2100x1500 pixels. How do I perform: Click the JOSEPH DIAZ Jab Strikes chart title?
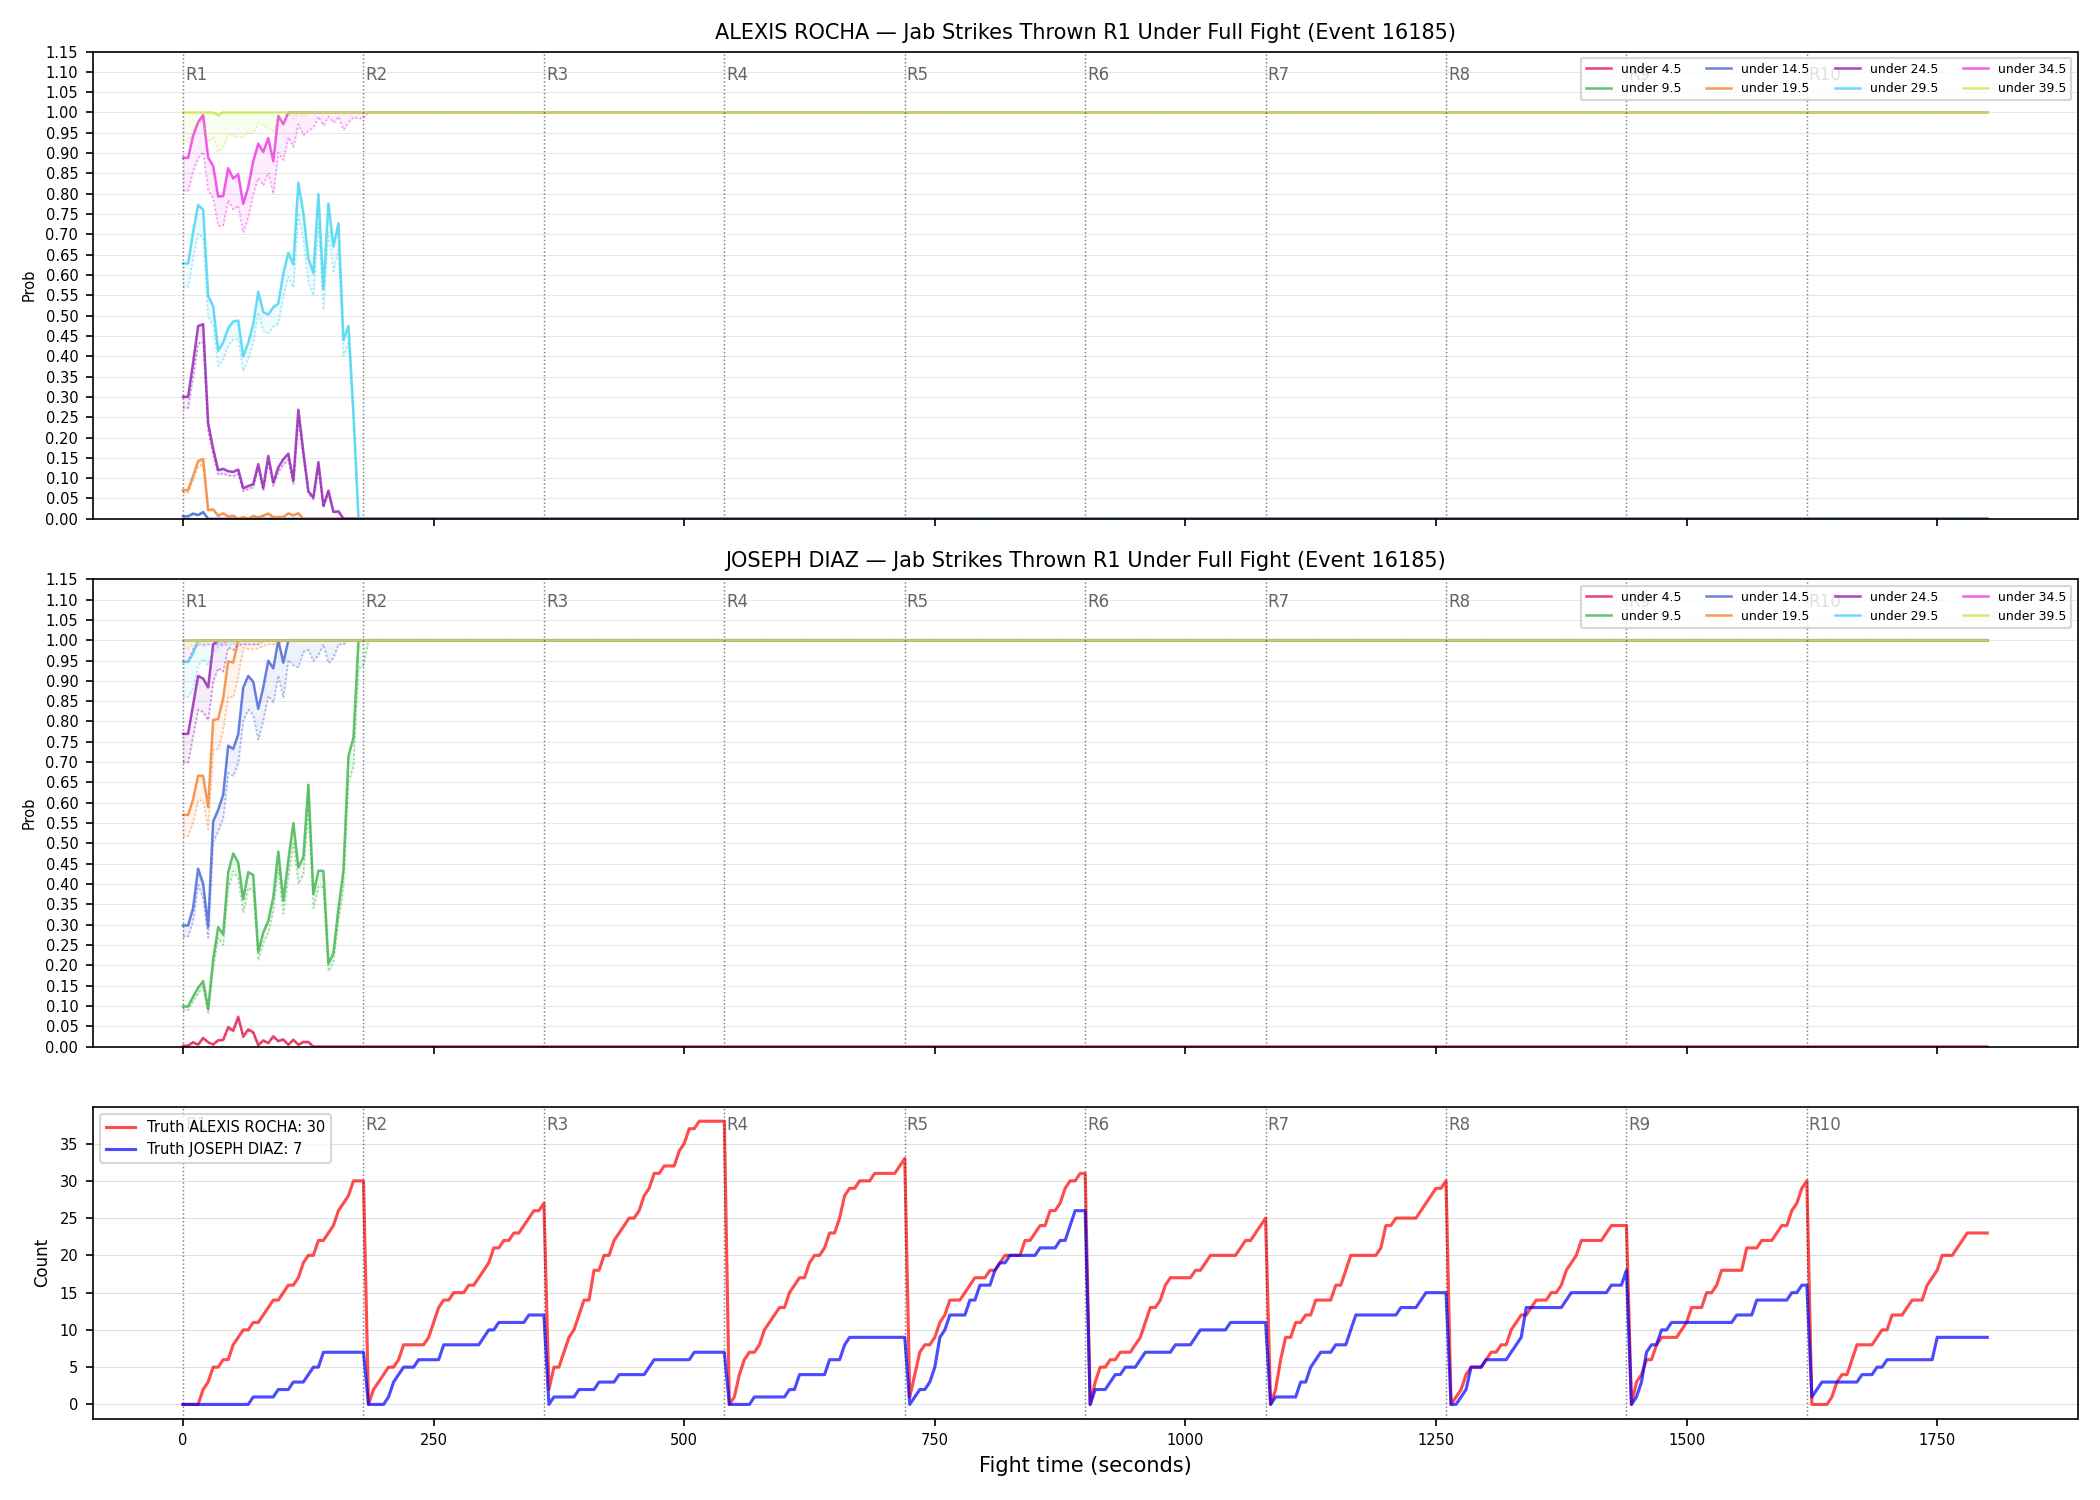(x=1085, y=560)
